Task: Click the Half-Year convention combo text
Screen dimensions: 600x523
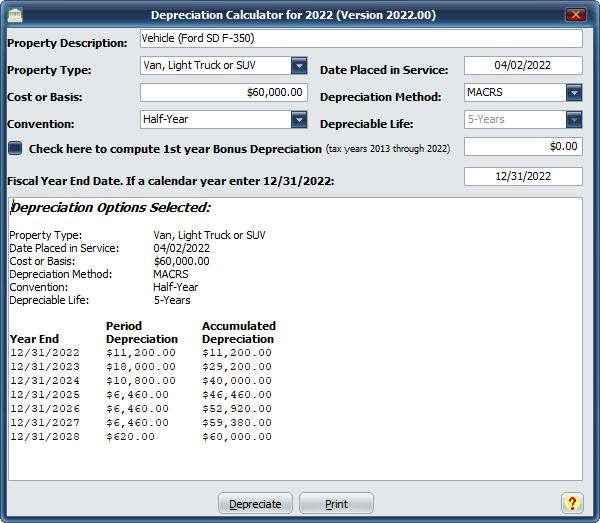Action: pyautogui.click(x=166, y=119)
